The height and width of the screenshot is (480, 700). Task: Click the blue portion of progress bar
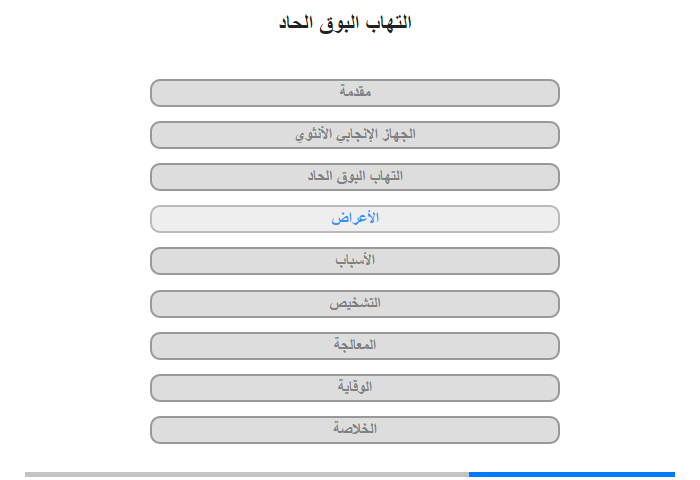571,474
